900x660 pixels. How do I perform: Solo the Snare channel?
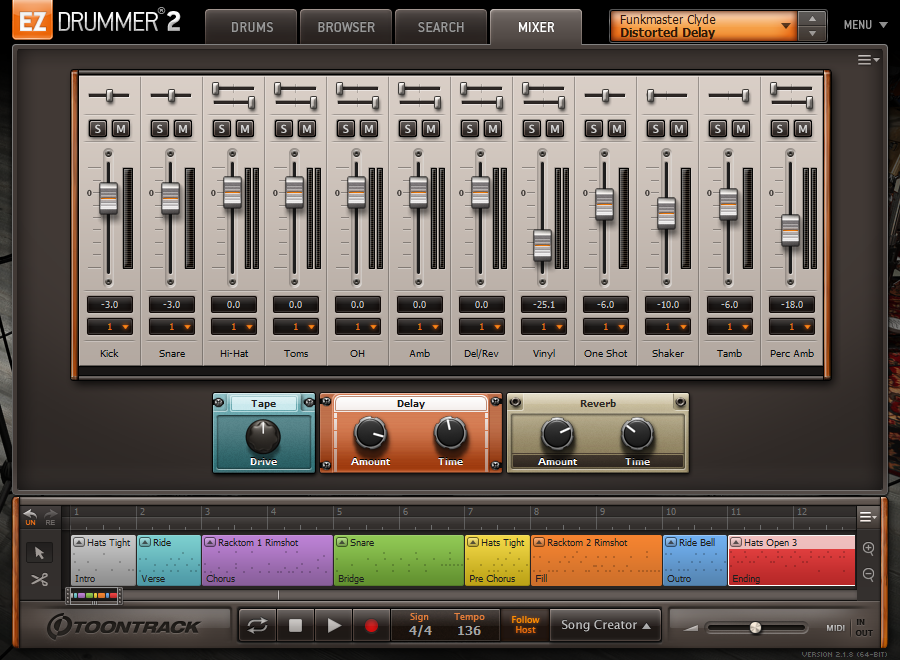pyautogui.click(x=160, y=129)
